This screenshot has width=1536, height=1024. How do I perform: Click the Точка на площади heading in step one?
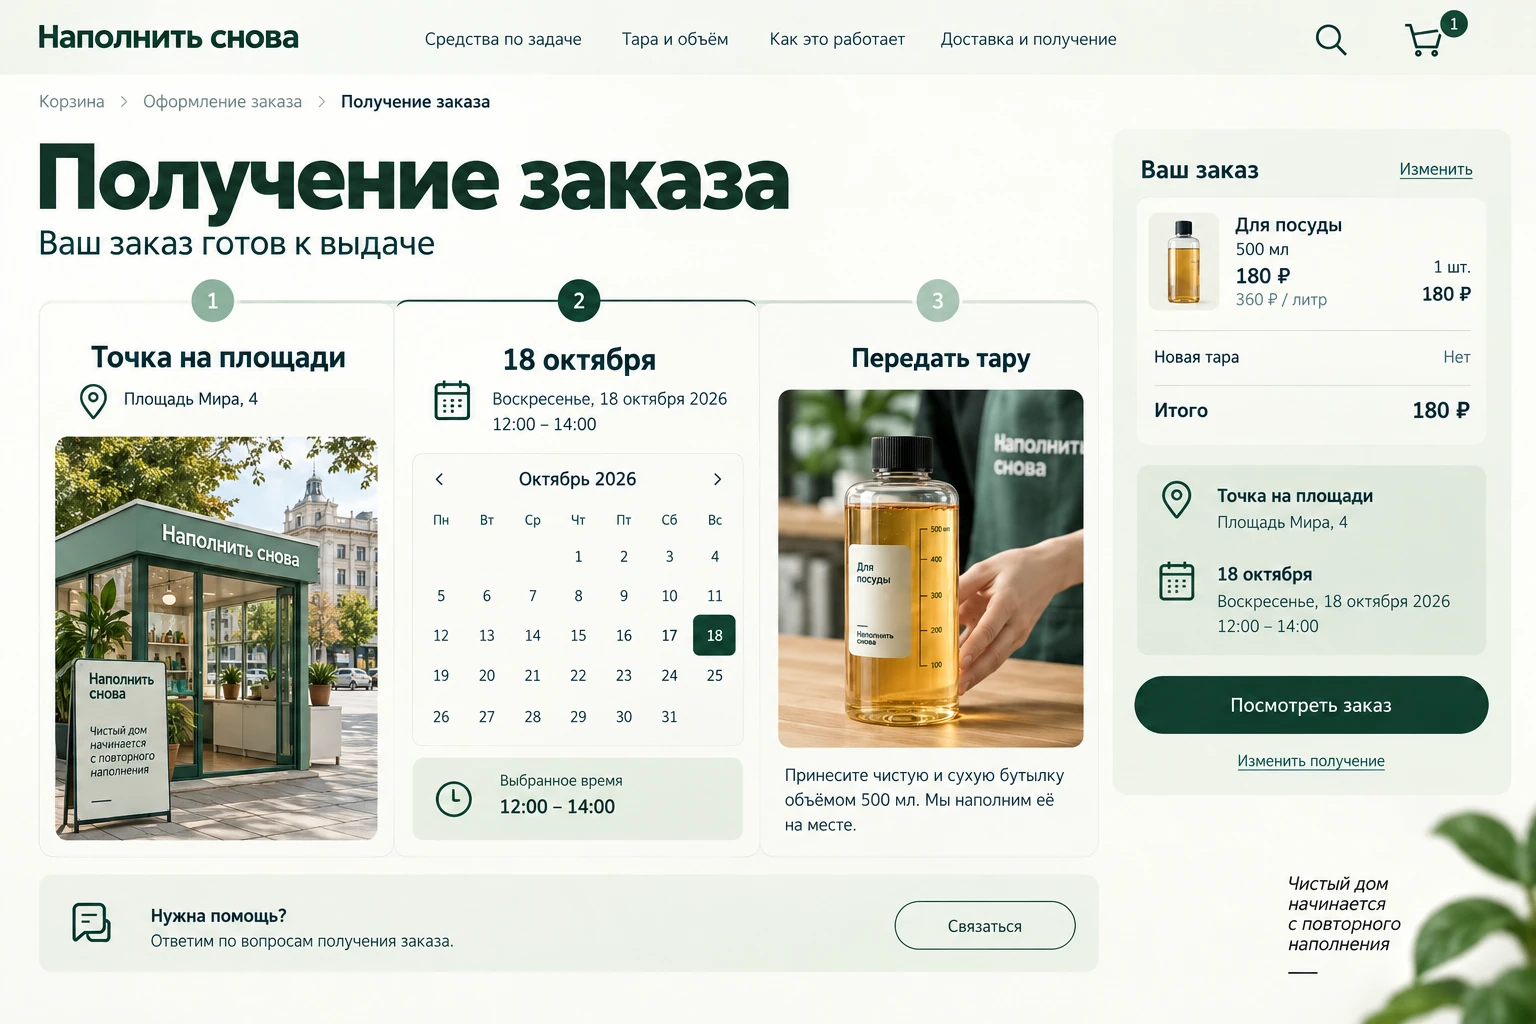point(218,357)
